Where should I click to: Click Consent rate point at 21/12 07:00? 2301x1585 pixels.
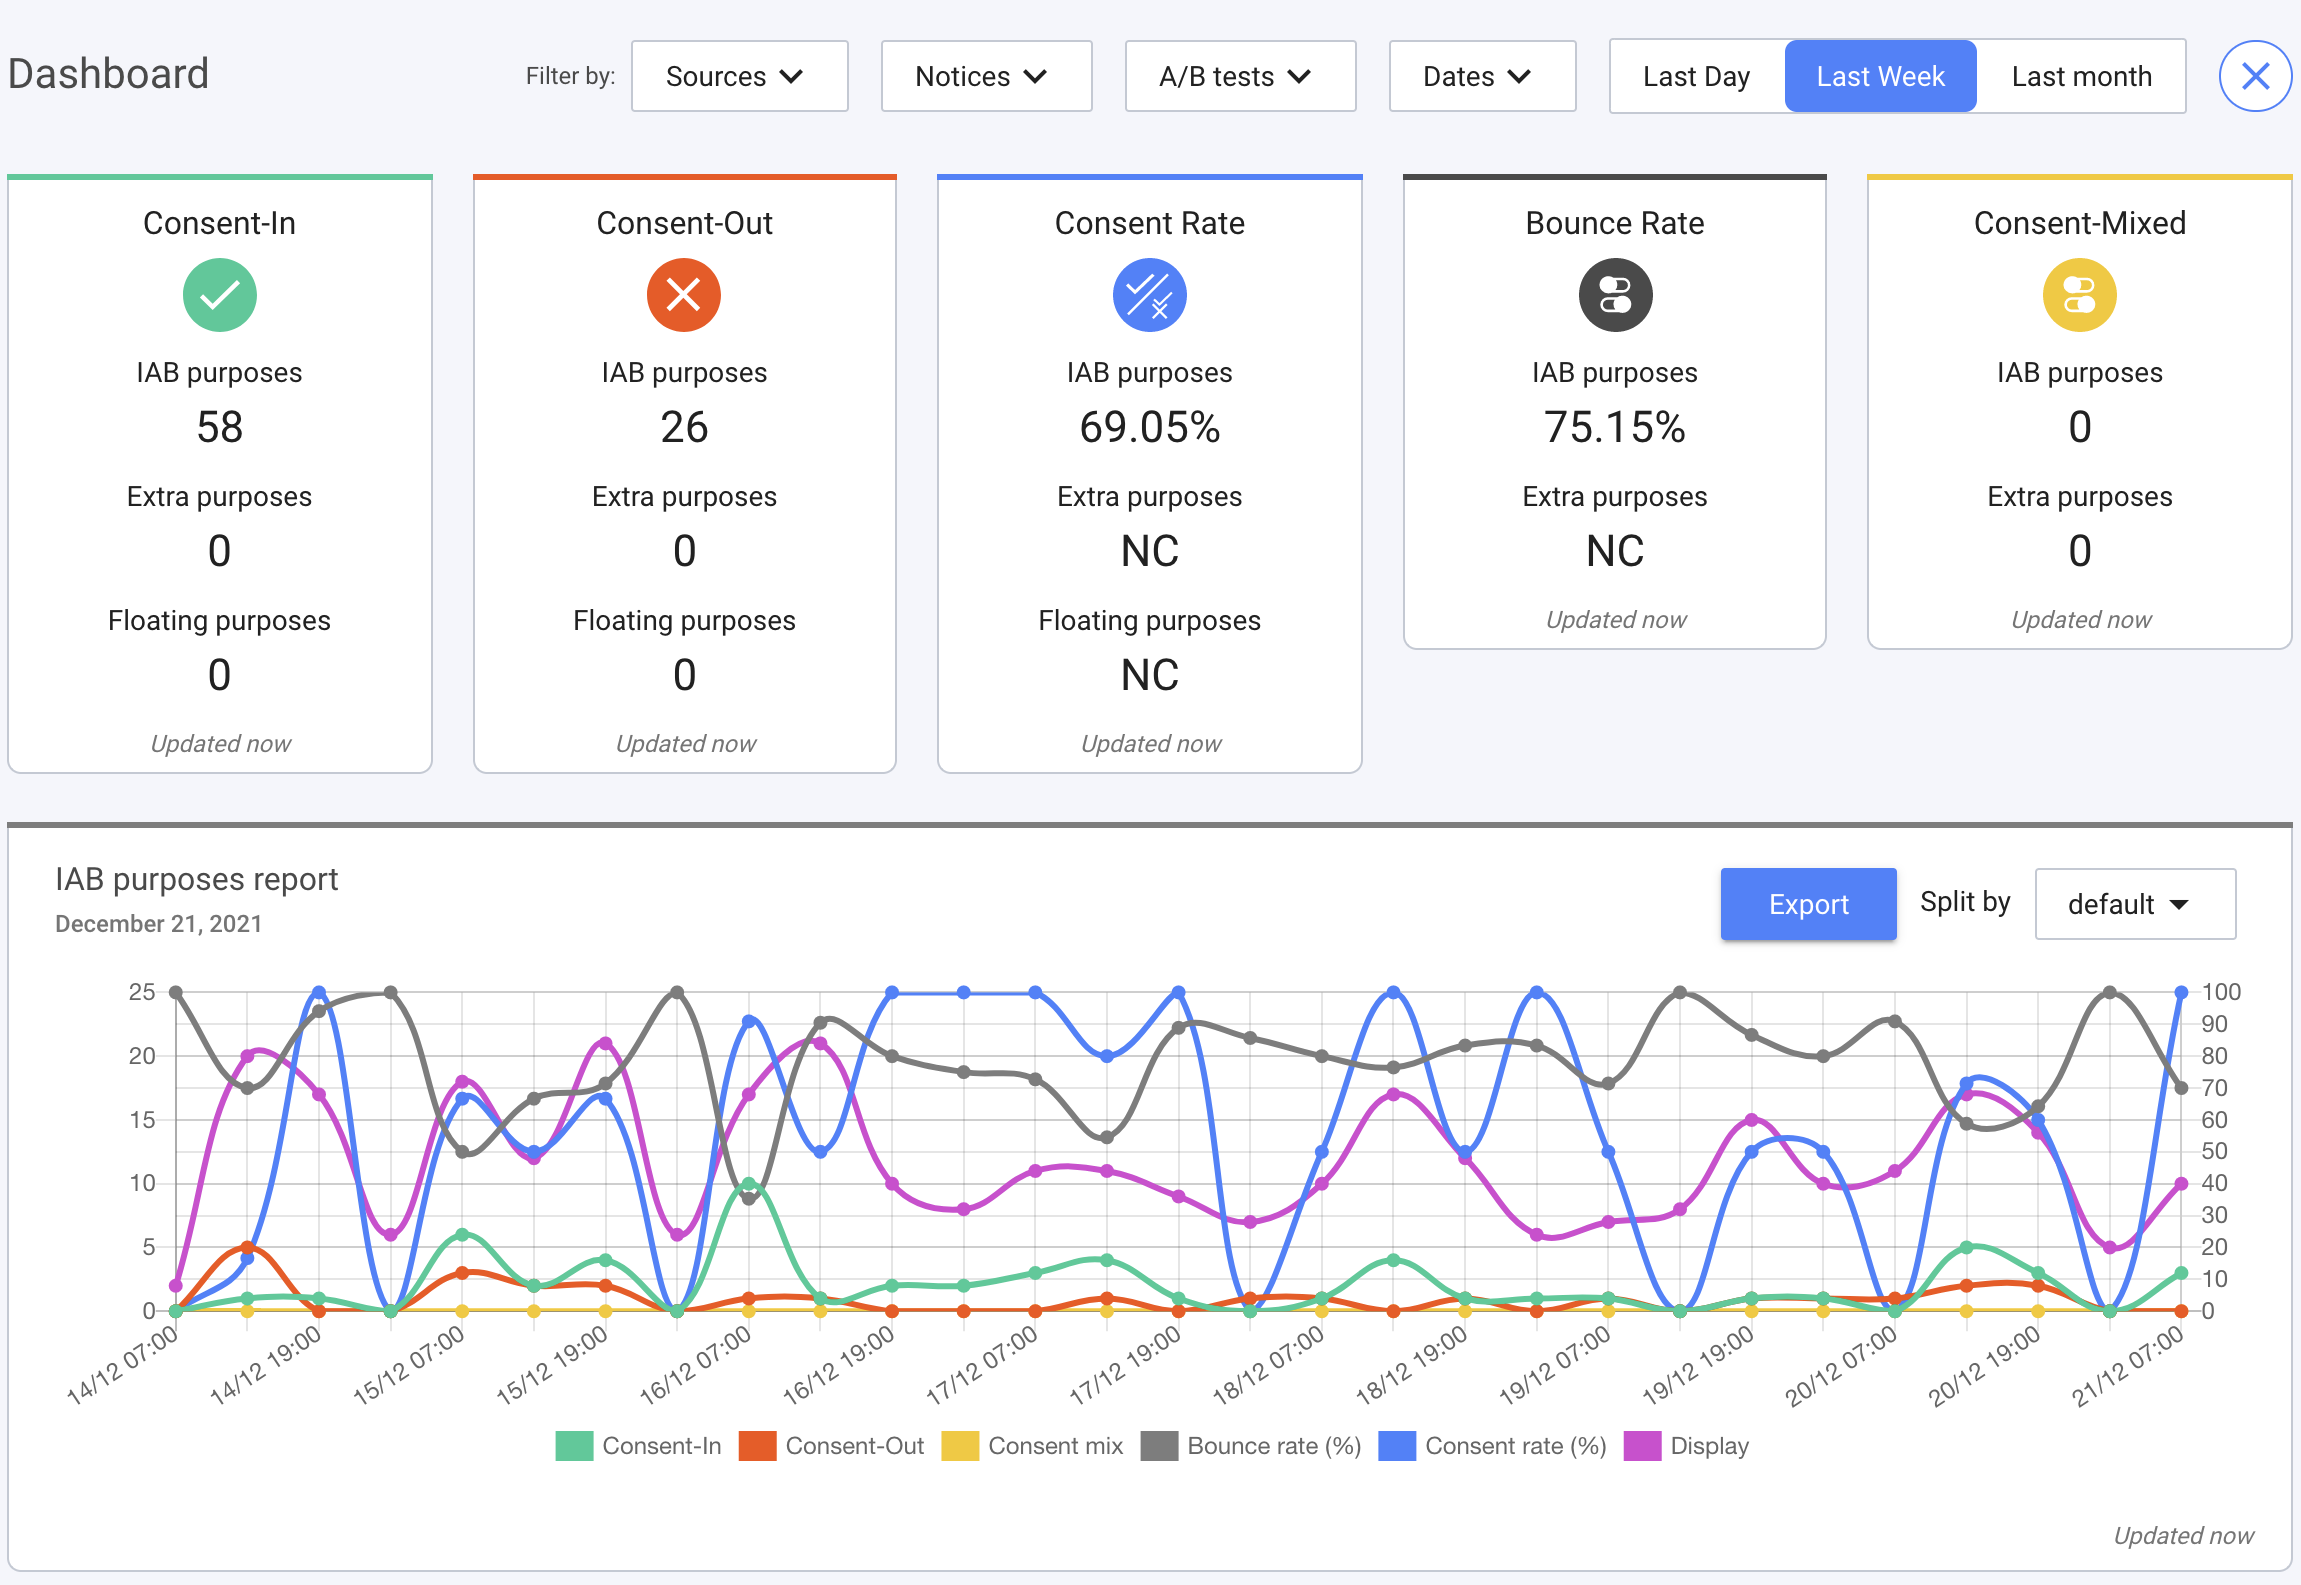tap(2181, 993)
